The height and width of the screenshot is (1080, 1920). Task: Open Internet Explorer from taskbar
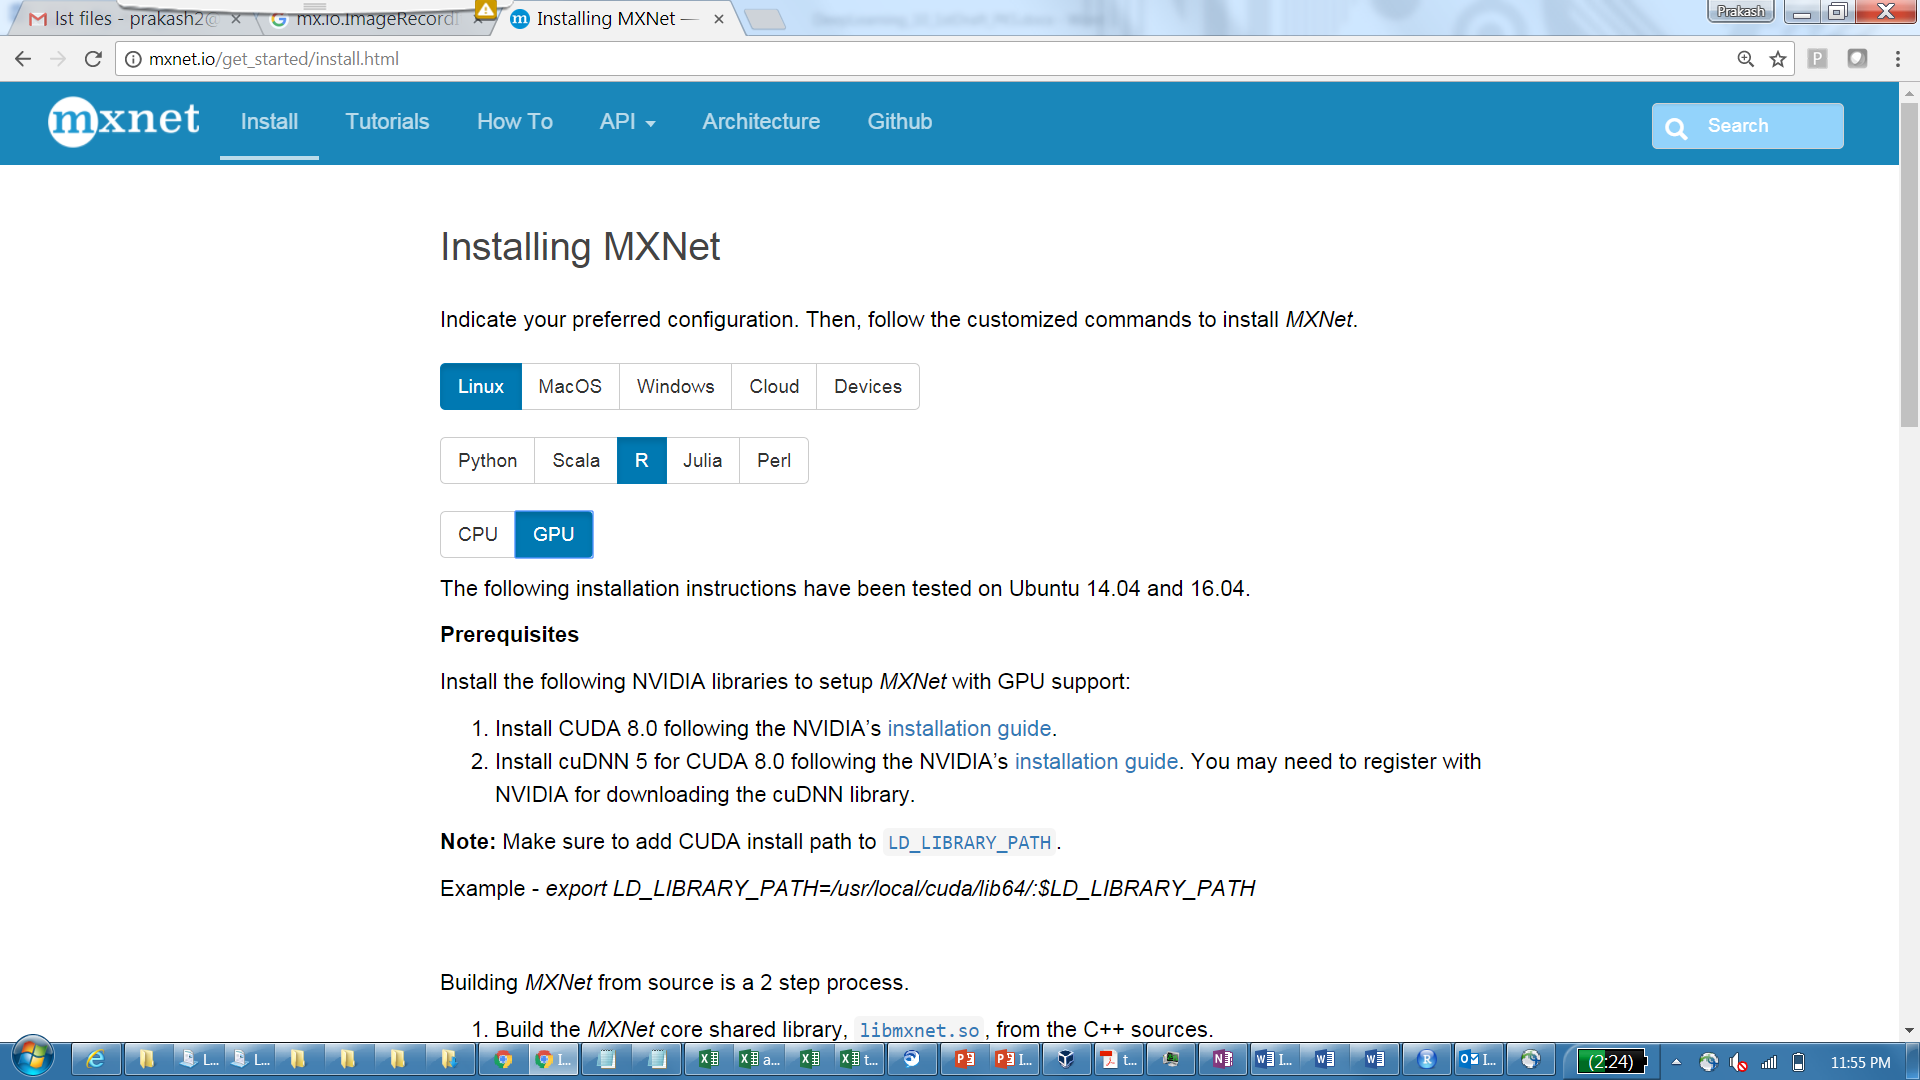coord(96,1059)
